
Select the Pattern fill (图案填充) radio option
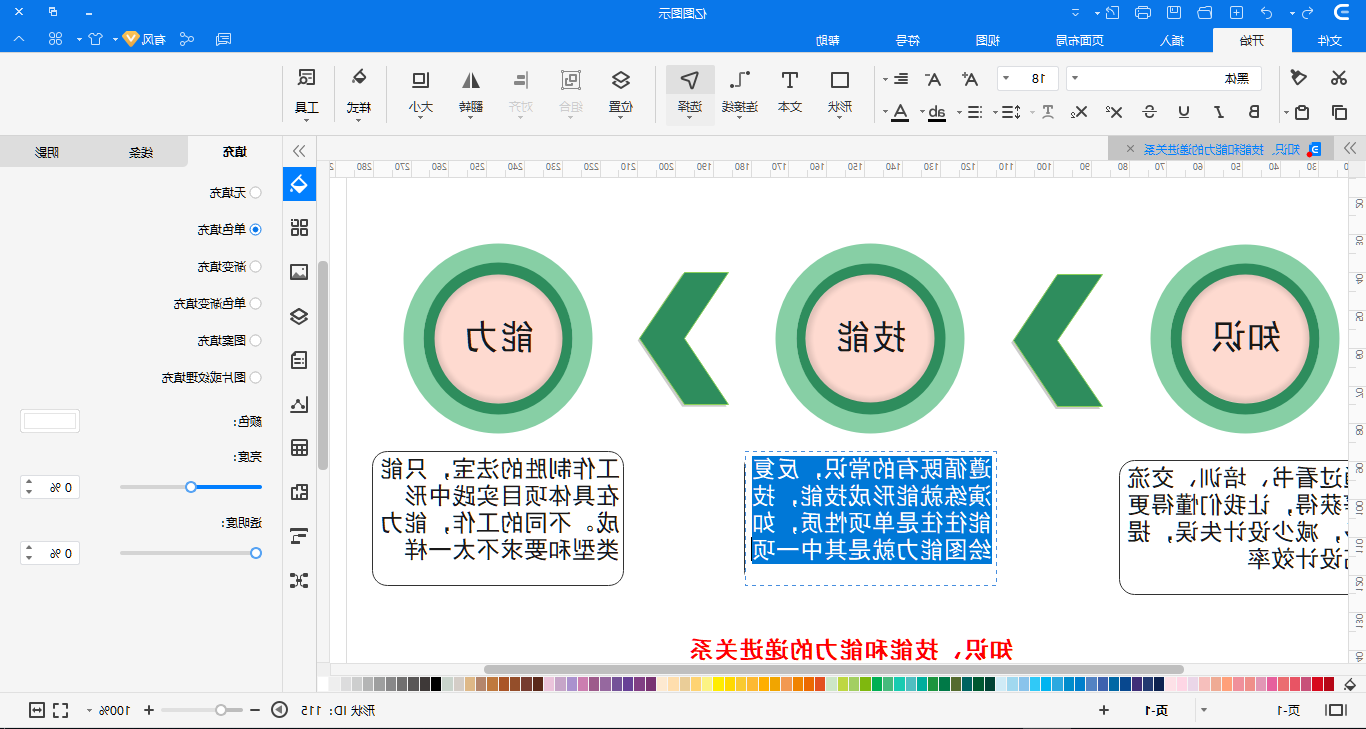pyautogui.click(x=255, y=340)
